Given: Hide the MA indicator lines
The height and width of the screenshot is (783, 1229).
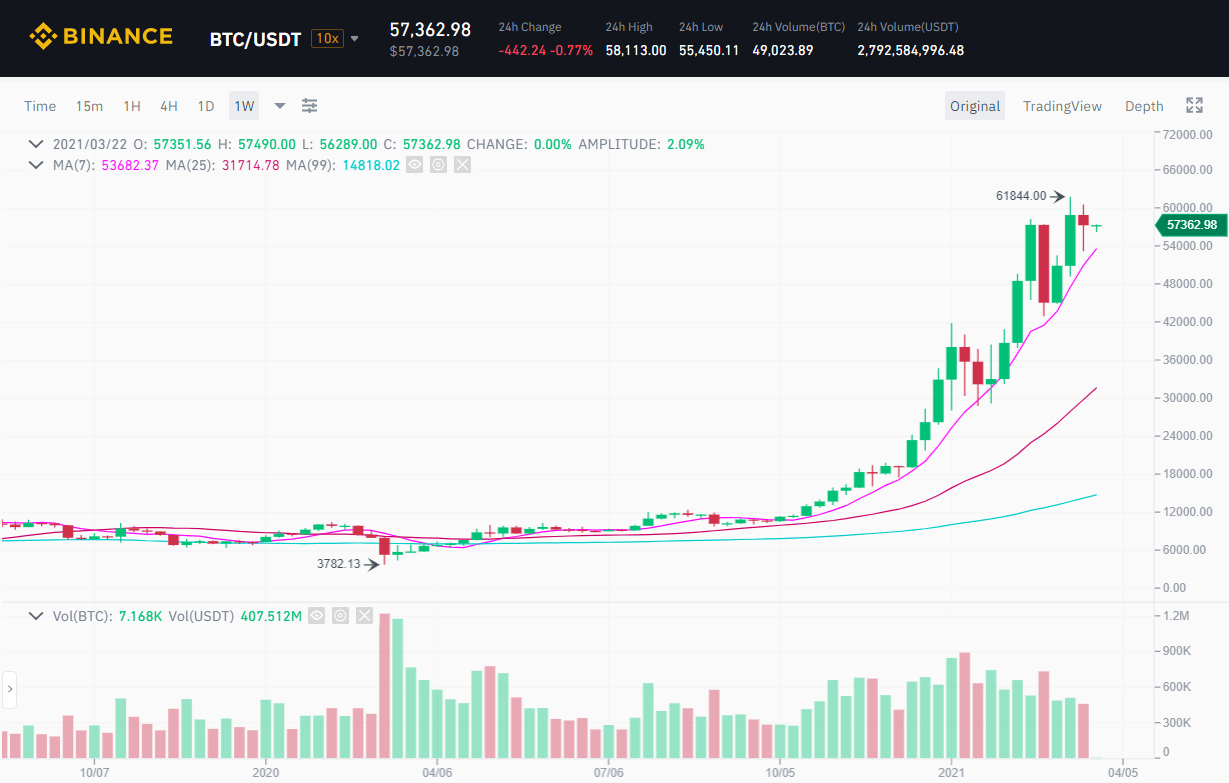Looking at the screenshot, I should (414, 165).
